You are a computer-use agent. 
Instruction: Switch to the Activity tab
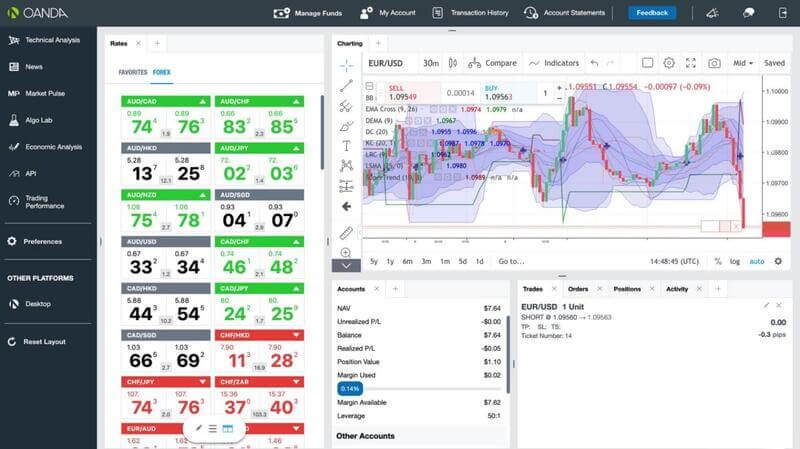677,289
